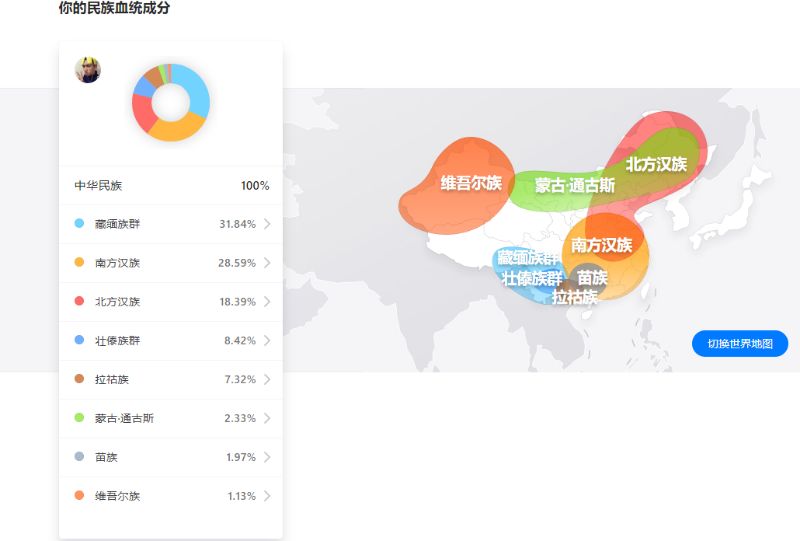Click the red dot beside 北方汉族
The width and height of the screenshot is (800, 541).
pyautogui.click(x=79, y=302)
